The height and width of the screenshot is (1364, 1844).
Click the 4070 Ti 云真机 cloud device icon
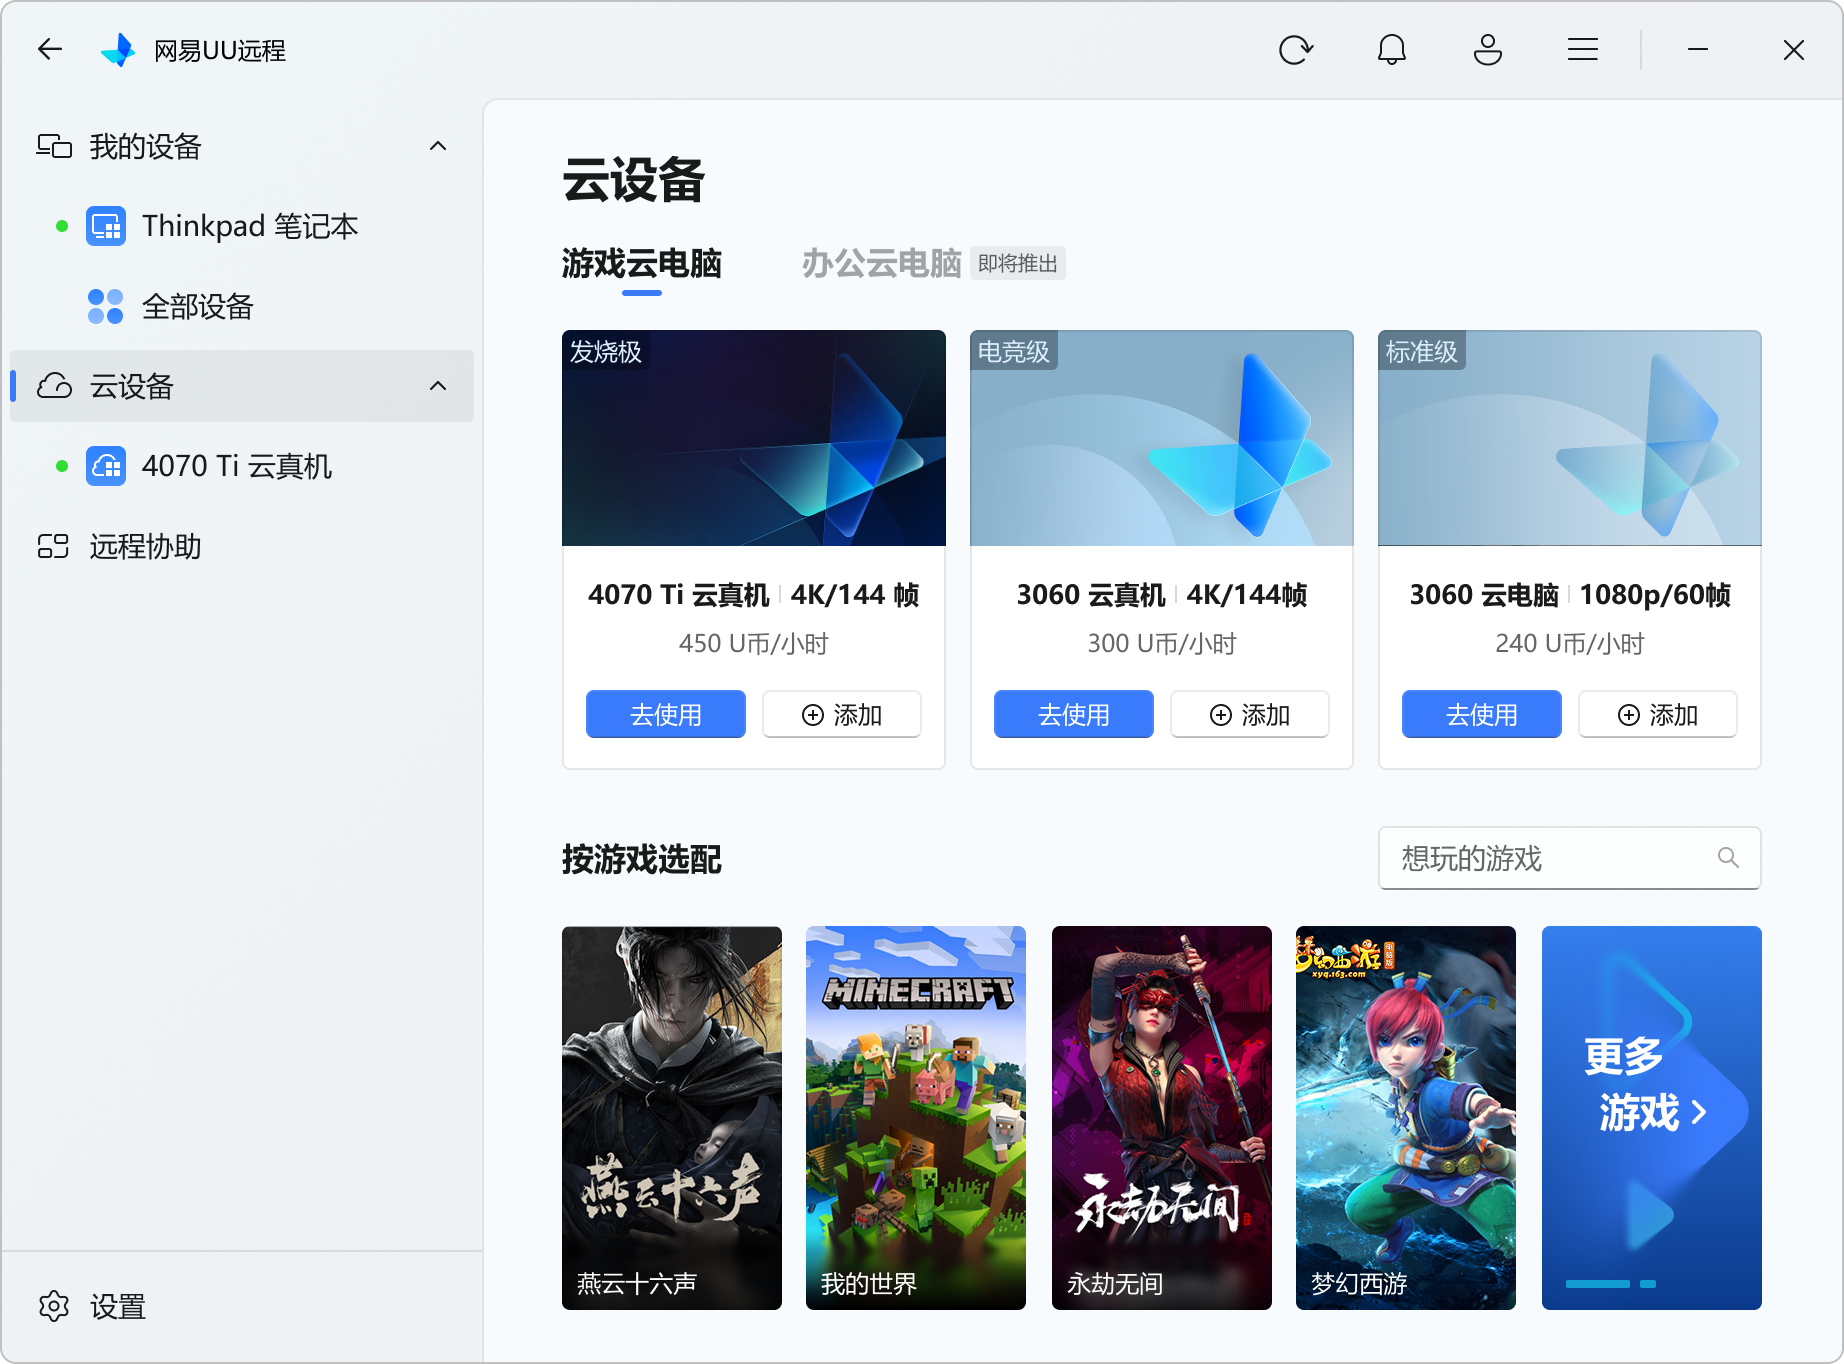(x=106, y=466)
